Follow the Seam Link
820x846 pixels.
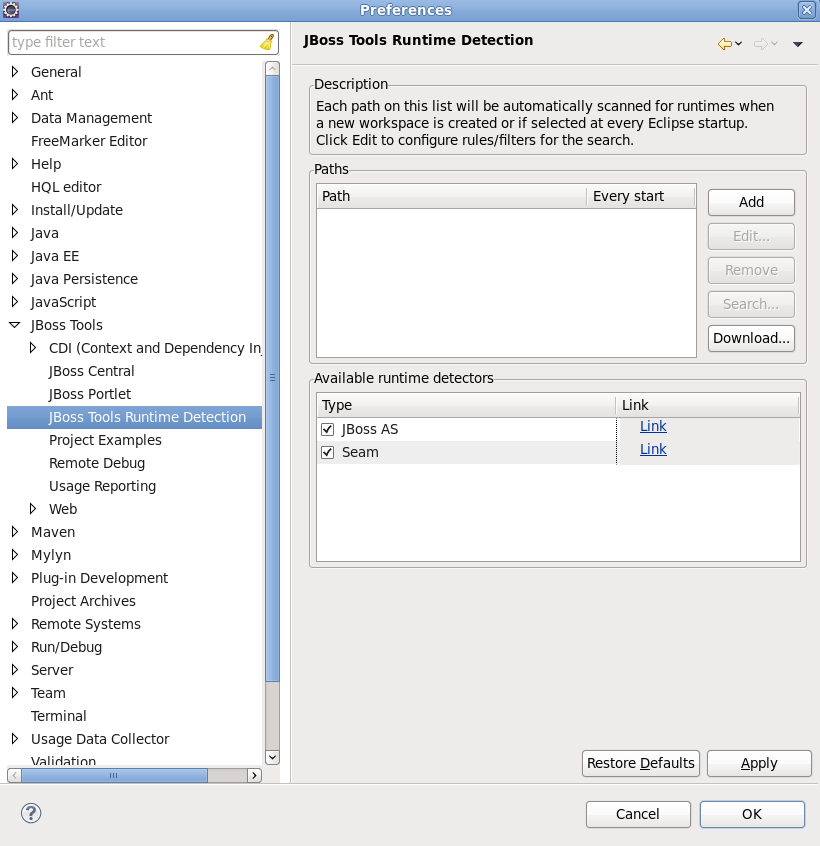coord(653,449)
